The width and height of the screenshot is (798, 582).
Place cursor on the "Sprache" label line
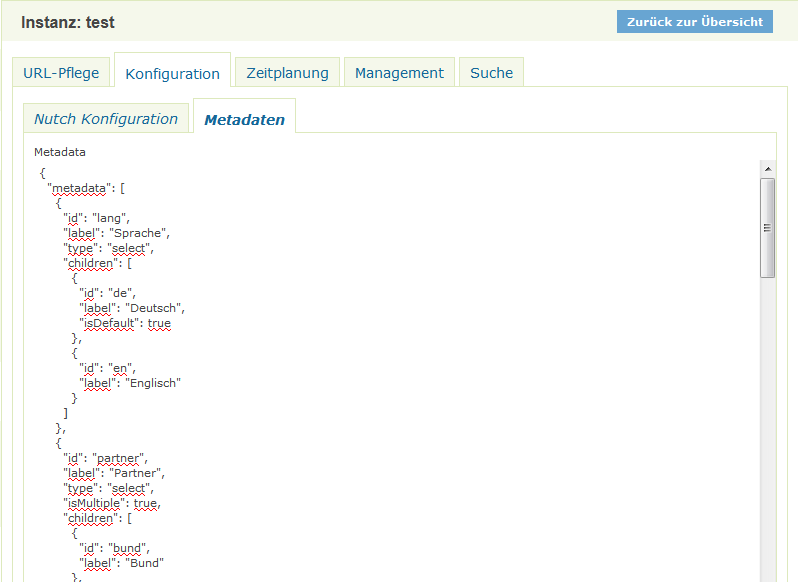tap(116, 233)
